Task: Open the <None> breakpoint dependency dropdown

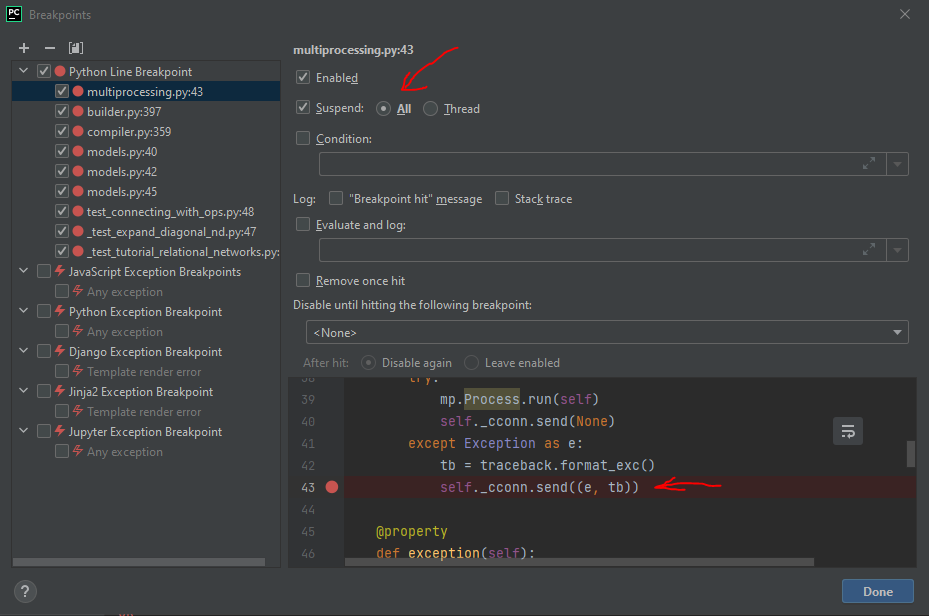Action: (x=607, y=332)
